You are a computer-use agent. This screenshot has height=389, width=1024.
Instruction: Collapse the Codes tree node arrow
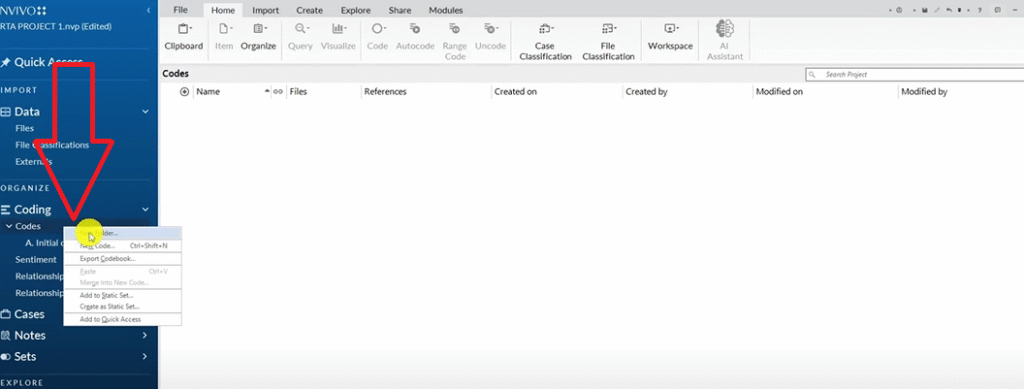9,226
